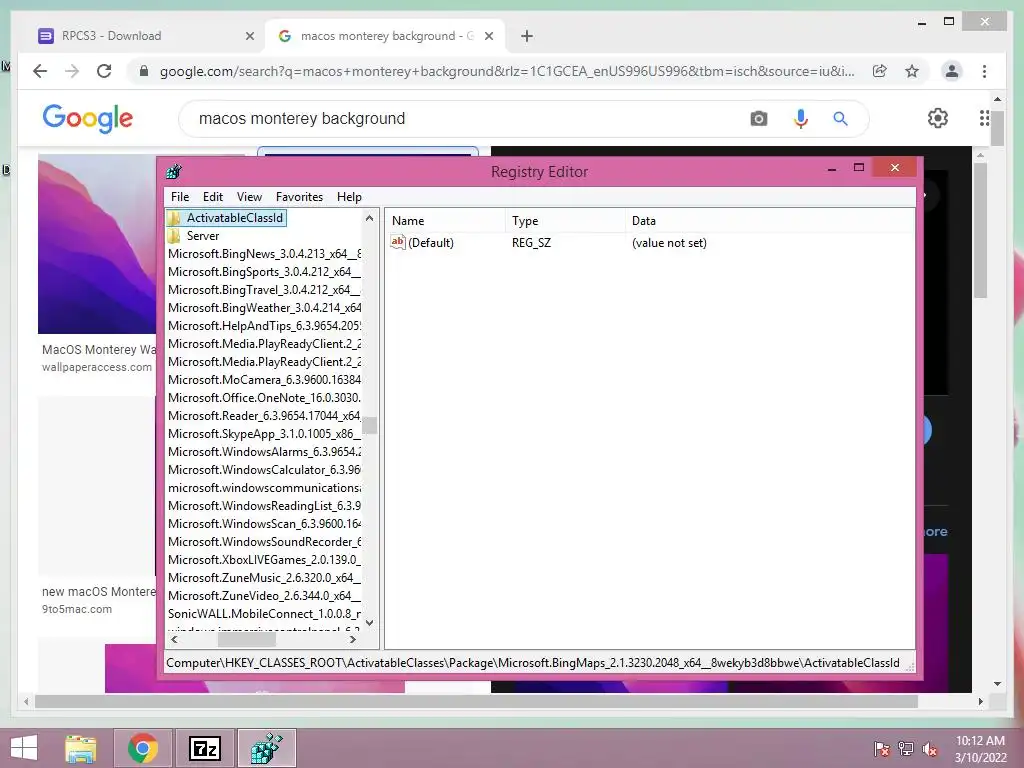
Task: Select the Microsoft.XboxLIVEGames registry key
Action: [x=264, y=560]
